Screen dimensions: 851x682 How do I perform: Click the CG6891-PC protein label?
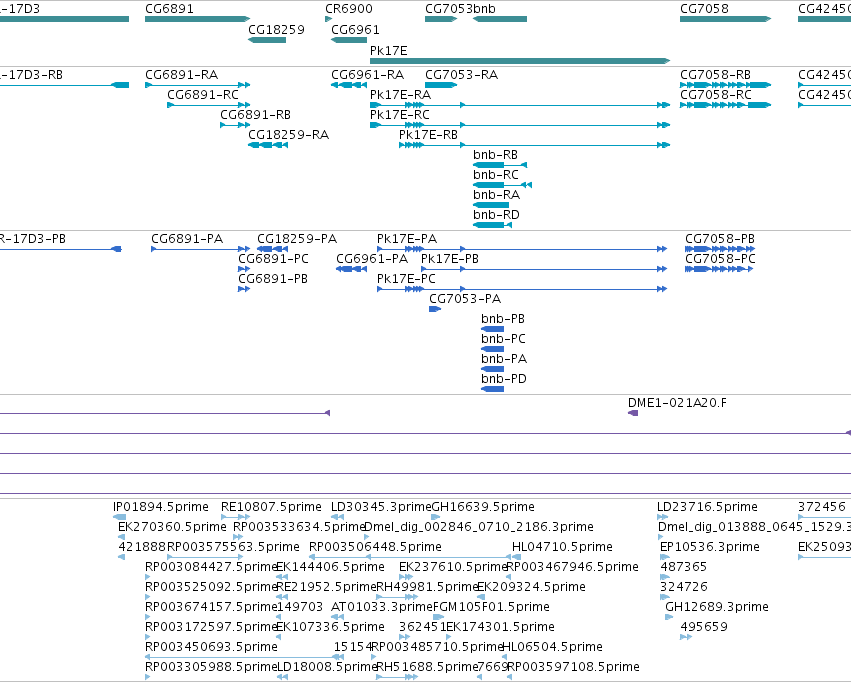click(274, 259)
